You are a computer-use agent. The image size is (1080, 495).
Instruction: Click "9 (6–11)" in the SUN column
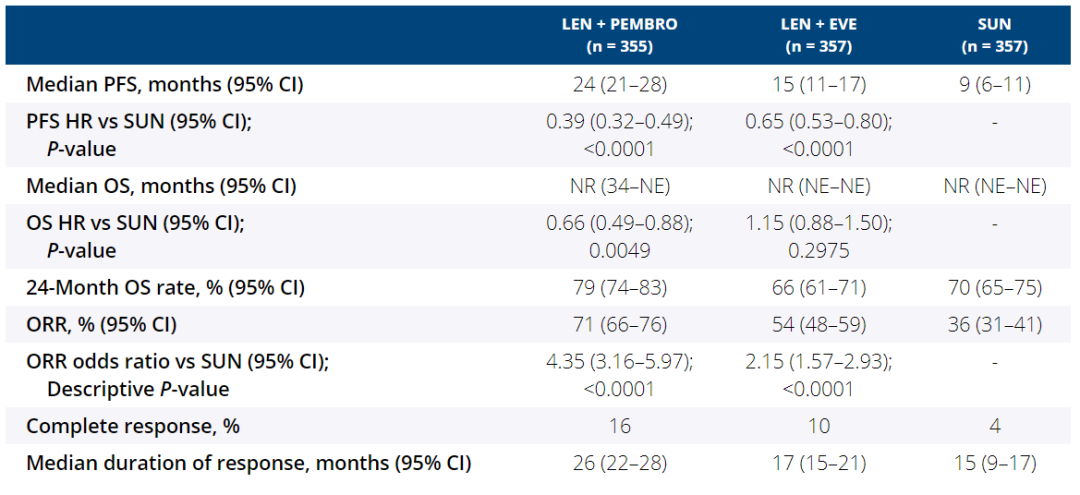coord(994,85)
